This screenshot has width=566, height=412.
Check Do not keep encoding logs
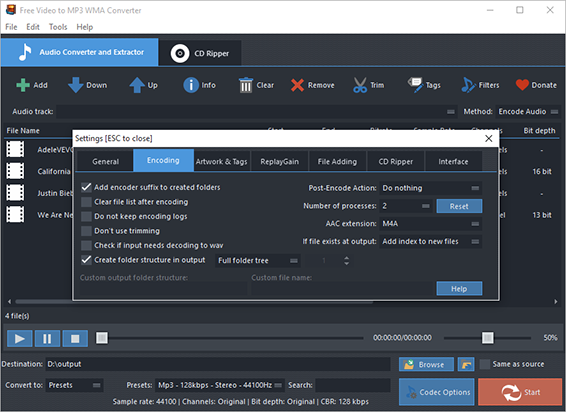(86, 216)
